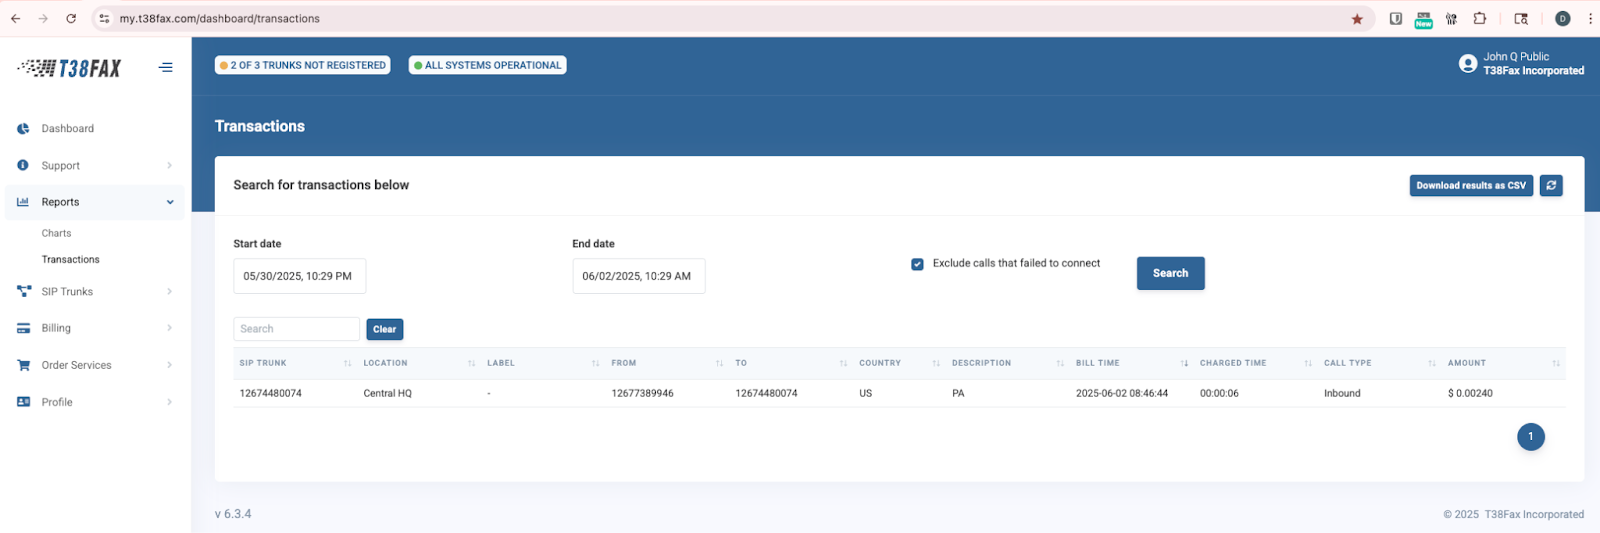Sort by Description column arrows

1060,363
